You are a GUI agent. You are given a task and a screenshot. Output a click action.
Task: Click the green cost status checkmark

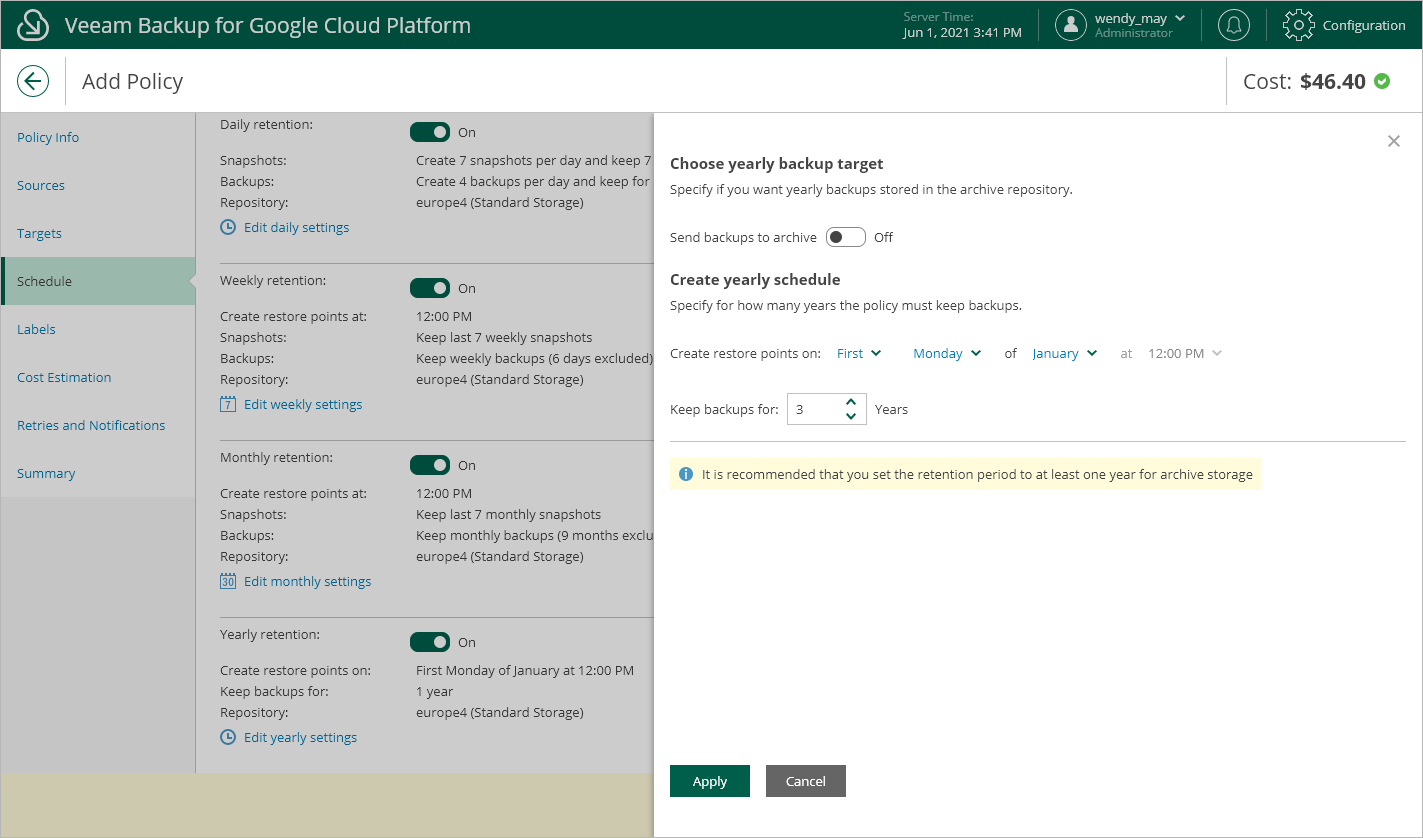[x=1382, y=81]
